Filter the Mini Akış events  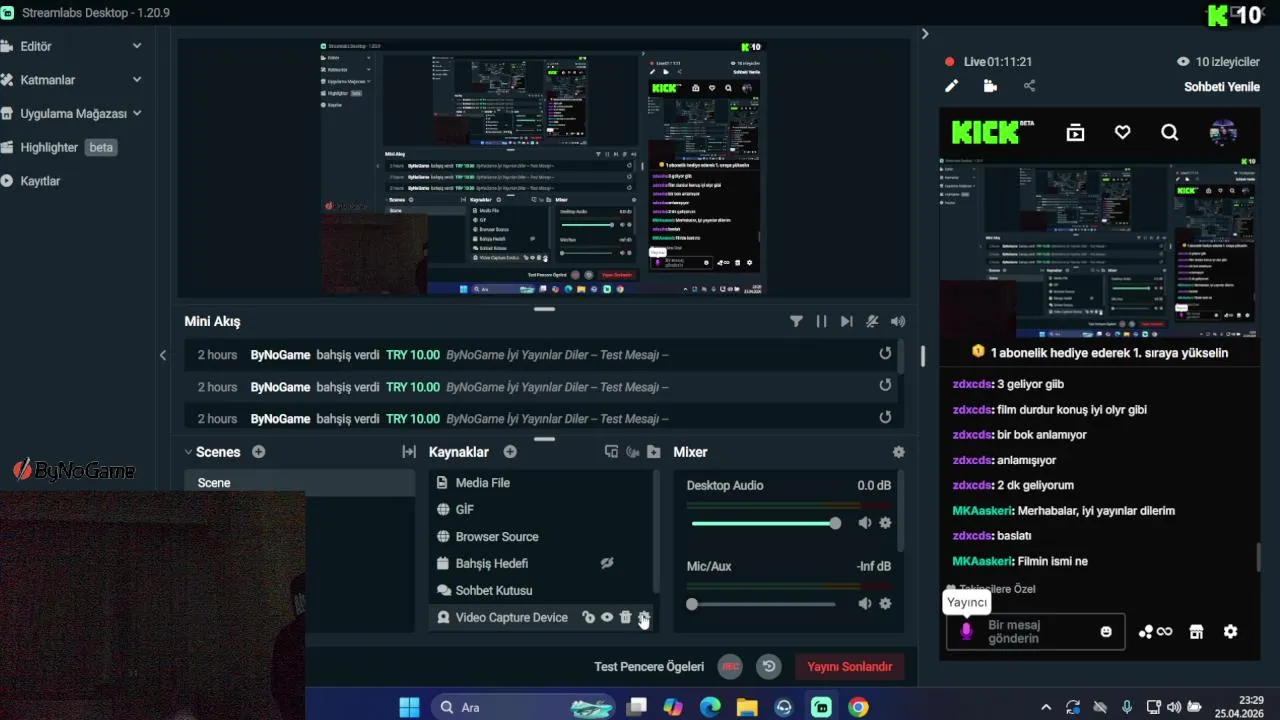pos(796,322)
